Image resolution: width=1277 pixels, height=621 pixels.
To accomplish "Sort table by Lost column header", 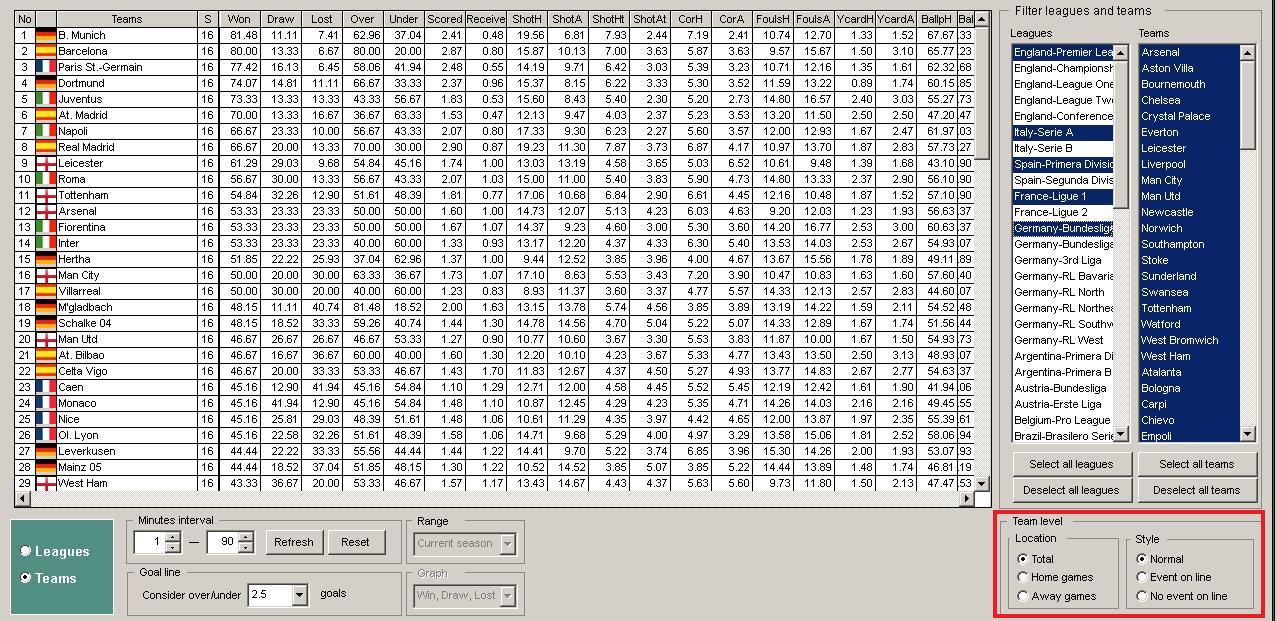I will pyautogui.click(x=322, y=19).
